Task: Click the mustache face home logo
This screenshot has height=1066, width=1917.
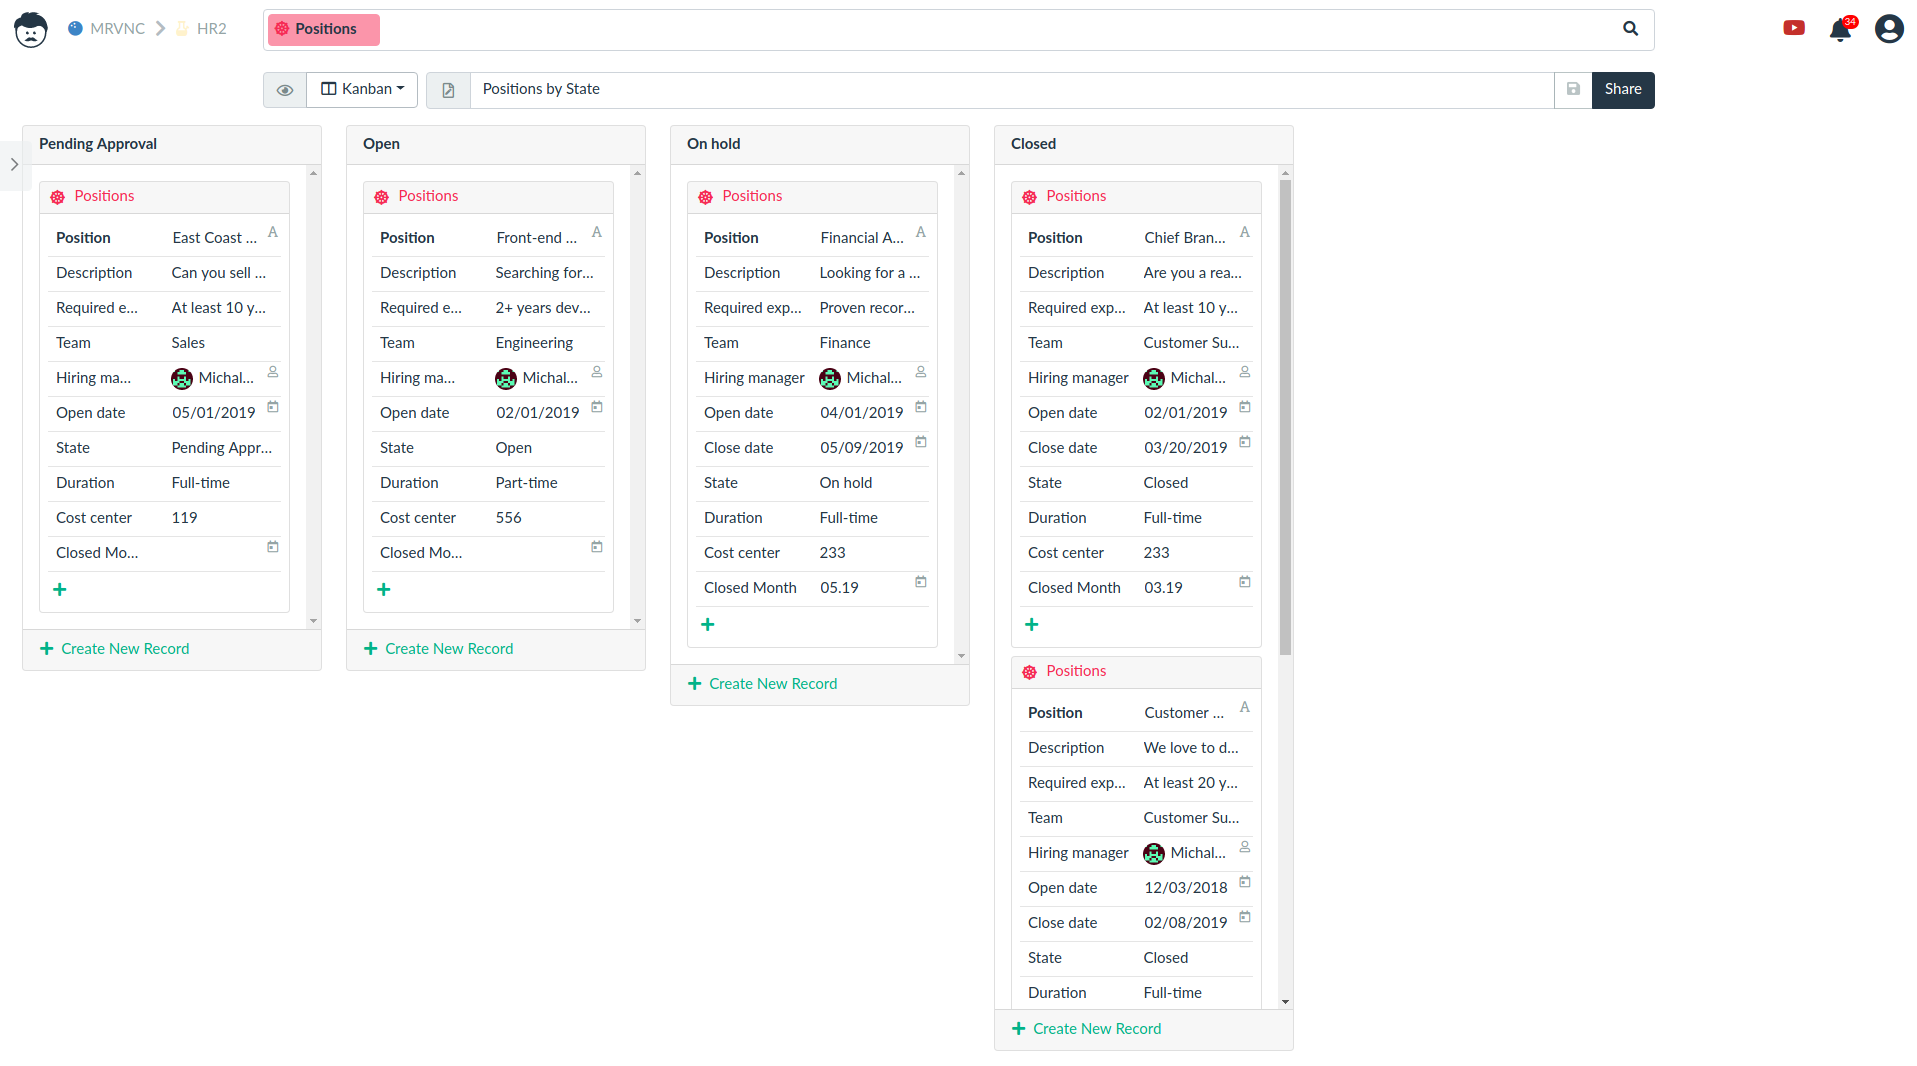Action: point(31,30)
